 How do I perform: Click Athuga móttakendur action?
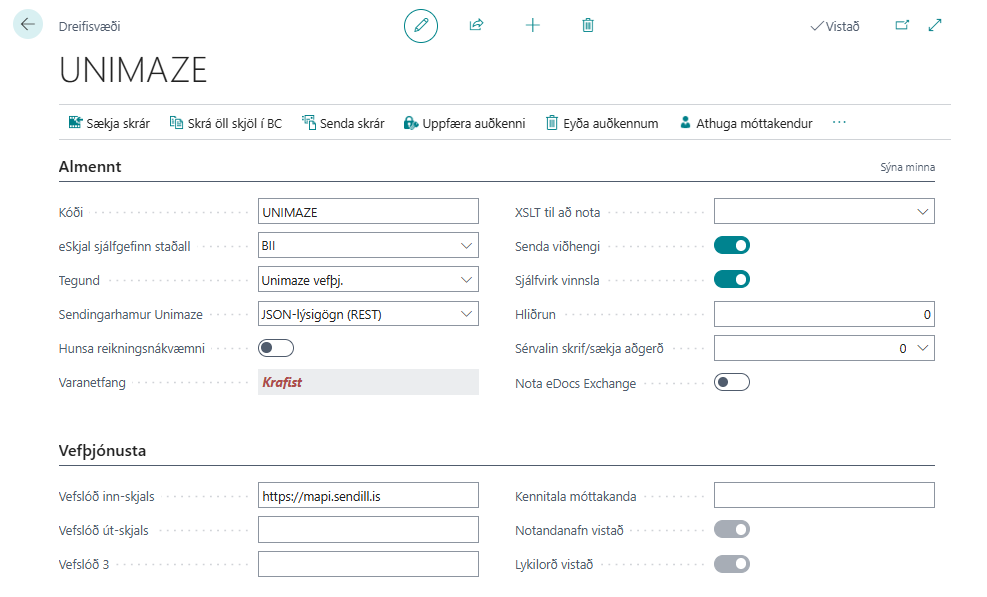(746, 123)
